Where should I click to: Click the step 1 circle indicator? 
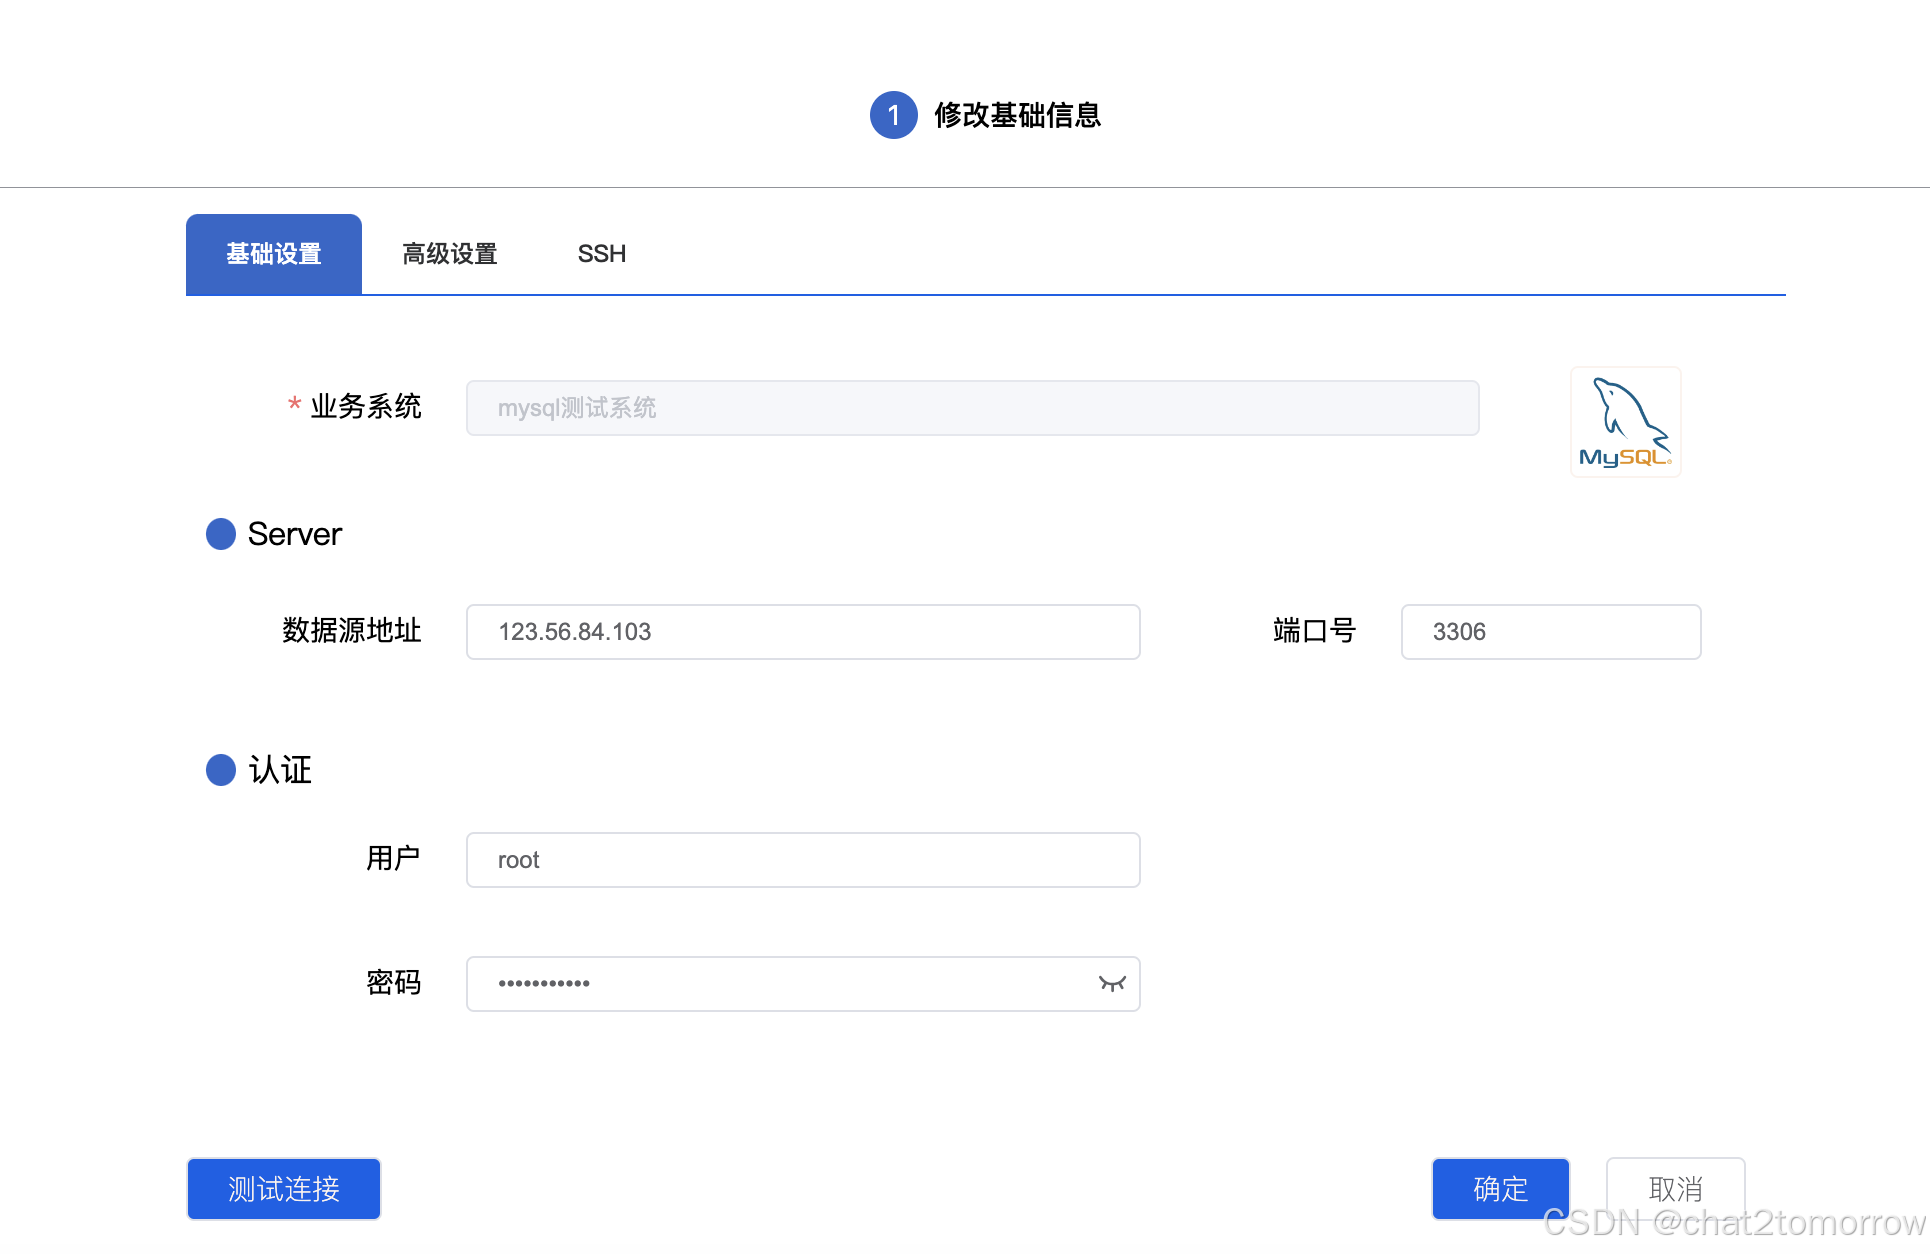click(893, 115)
